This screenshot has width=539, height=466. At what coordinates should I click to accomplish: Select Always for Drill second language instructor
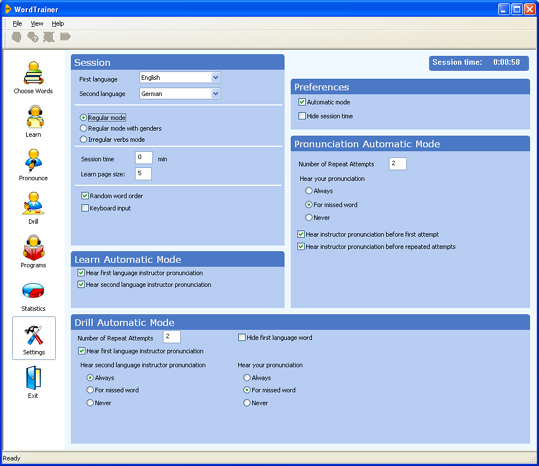pyautogui.click(x=90, y=378)
